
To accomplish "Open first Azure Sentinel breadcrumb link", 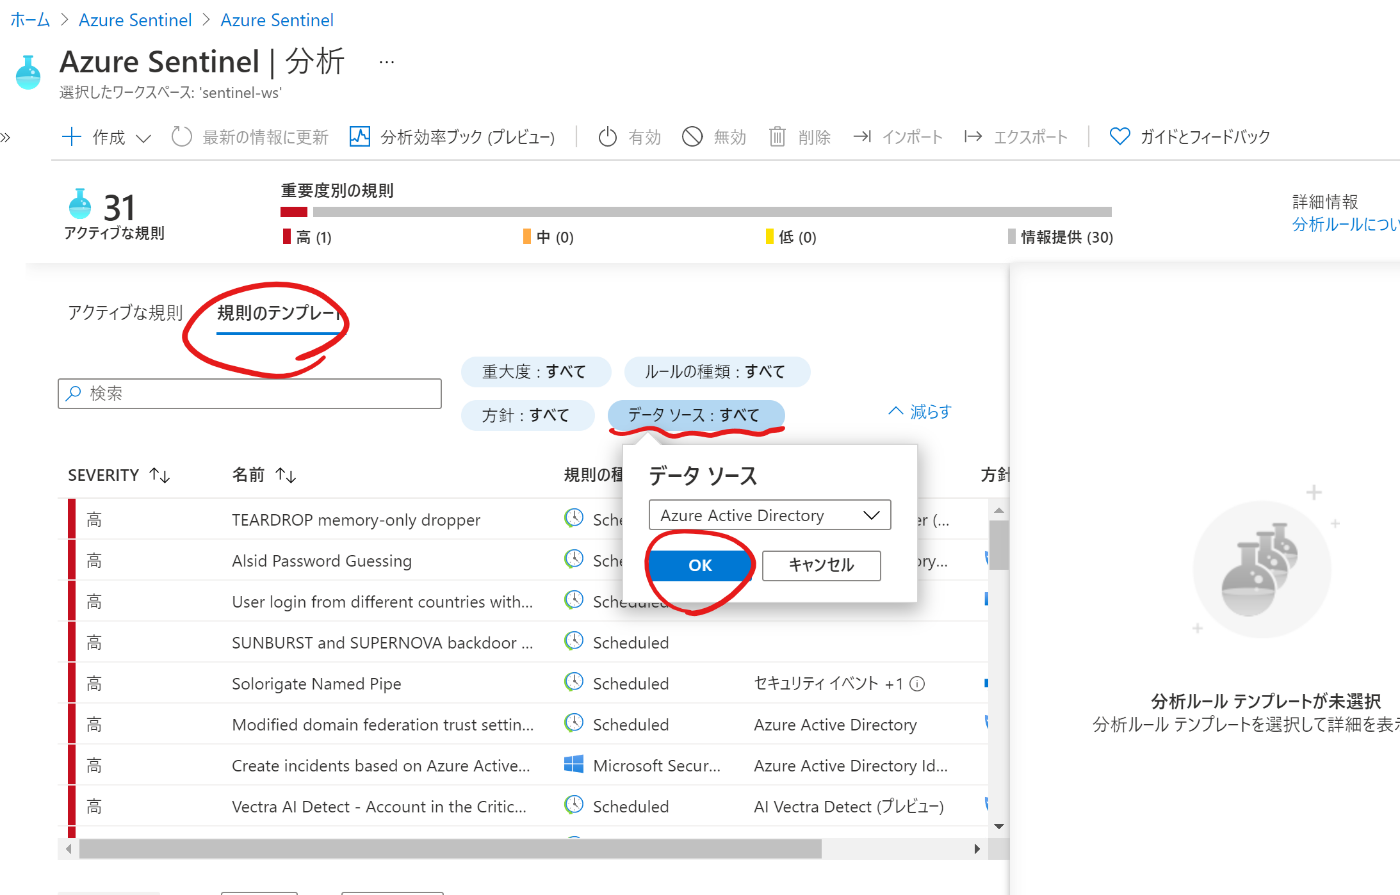I will click(x=135, y=20).
